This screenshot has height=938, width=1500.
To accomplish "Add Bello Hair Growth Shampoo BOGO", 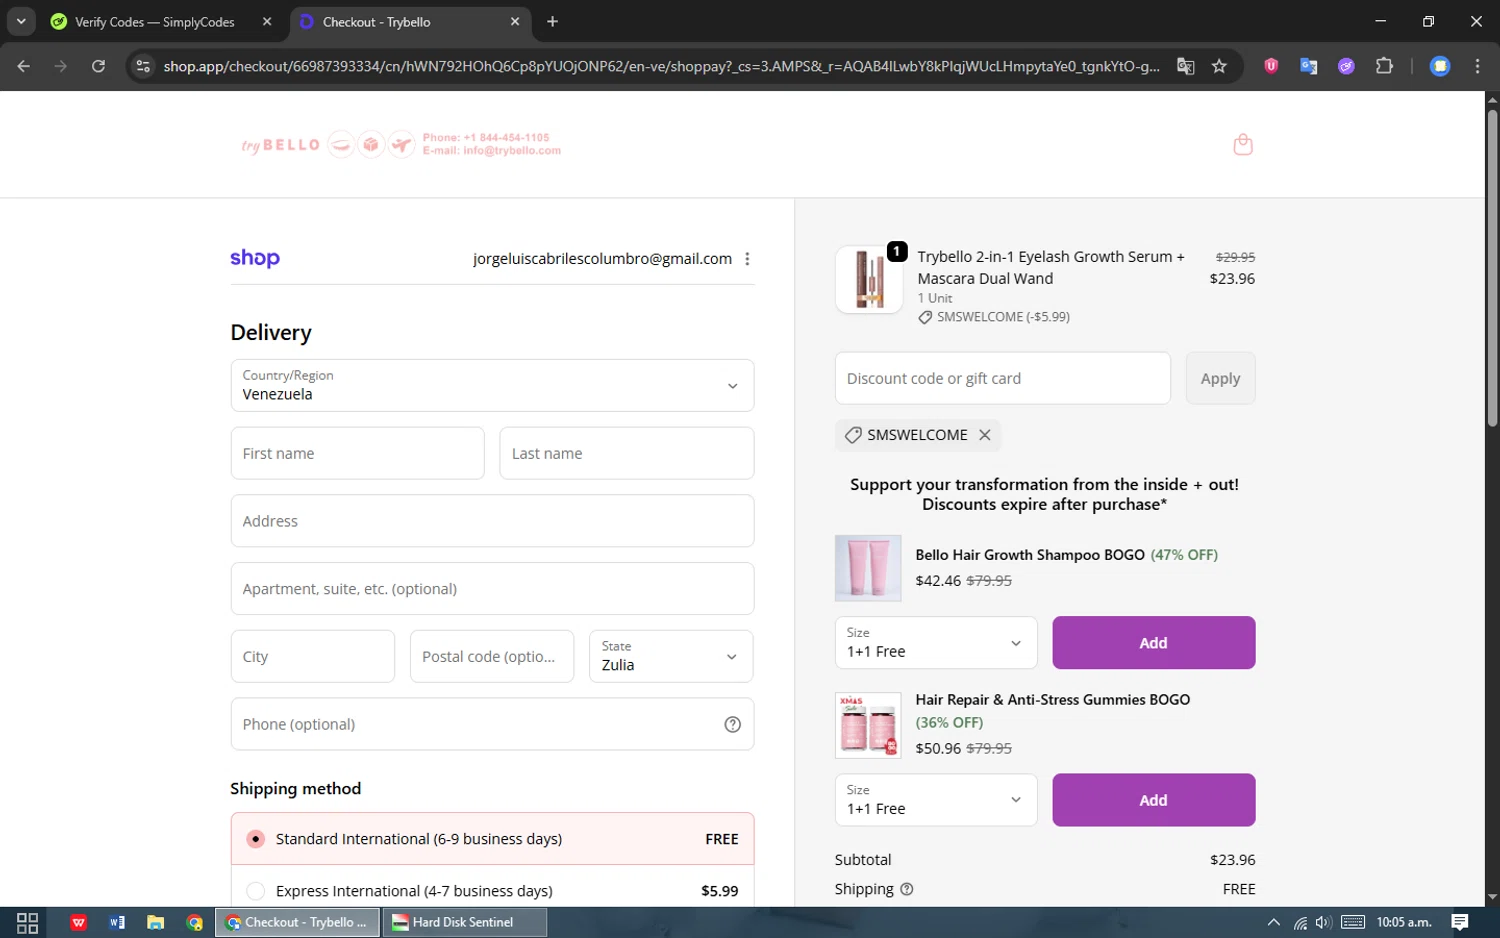I will pos(1153,642).
